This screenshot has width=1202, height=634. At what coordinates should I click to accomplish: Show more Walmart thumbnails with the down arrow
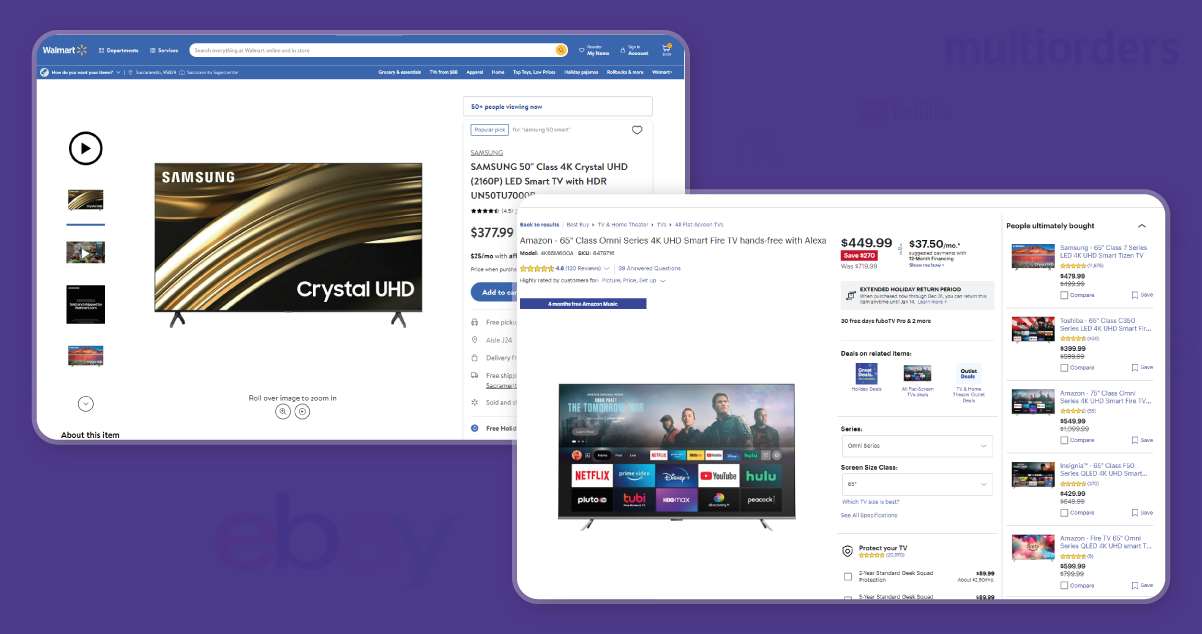(x=86, y=403)
